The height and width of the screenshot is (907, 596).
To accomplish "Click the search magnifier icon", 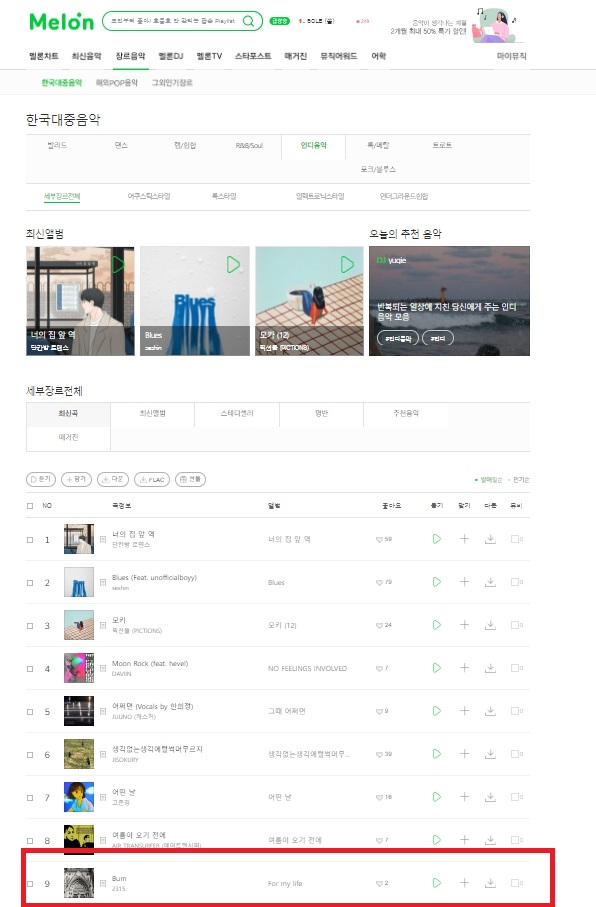I will click(248, 21).
